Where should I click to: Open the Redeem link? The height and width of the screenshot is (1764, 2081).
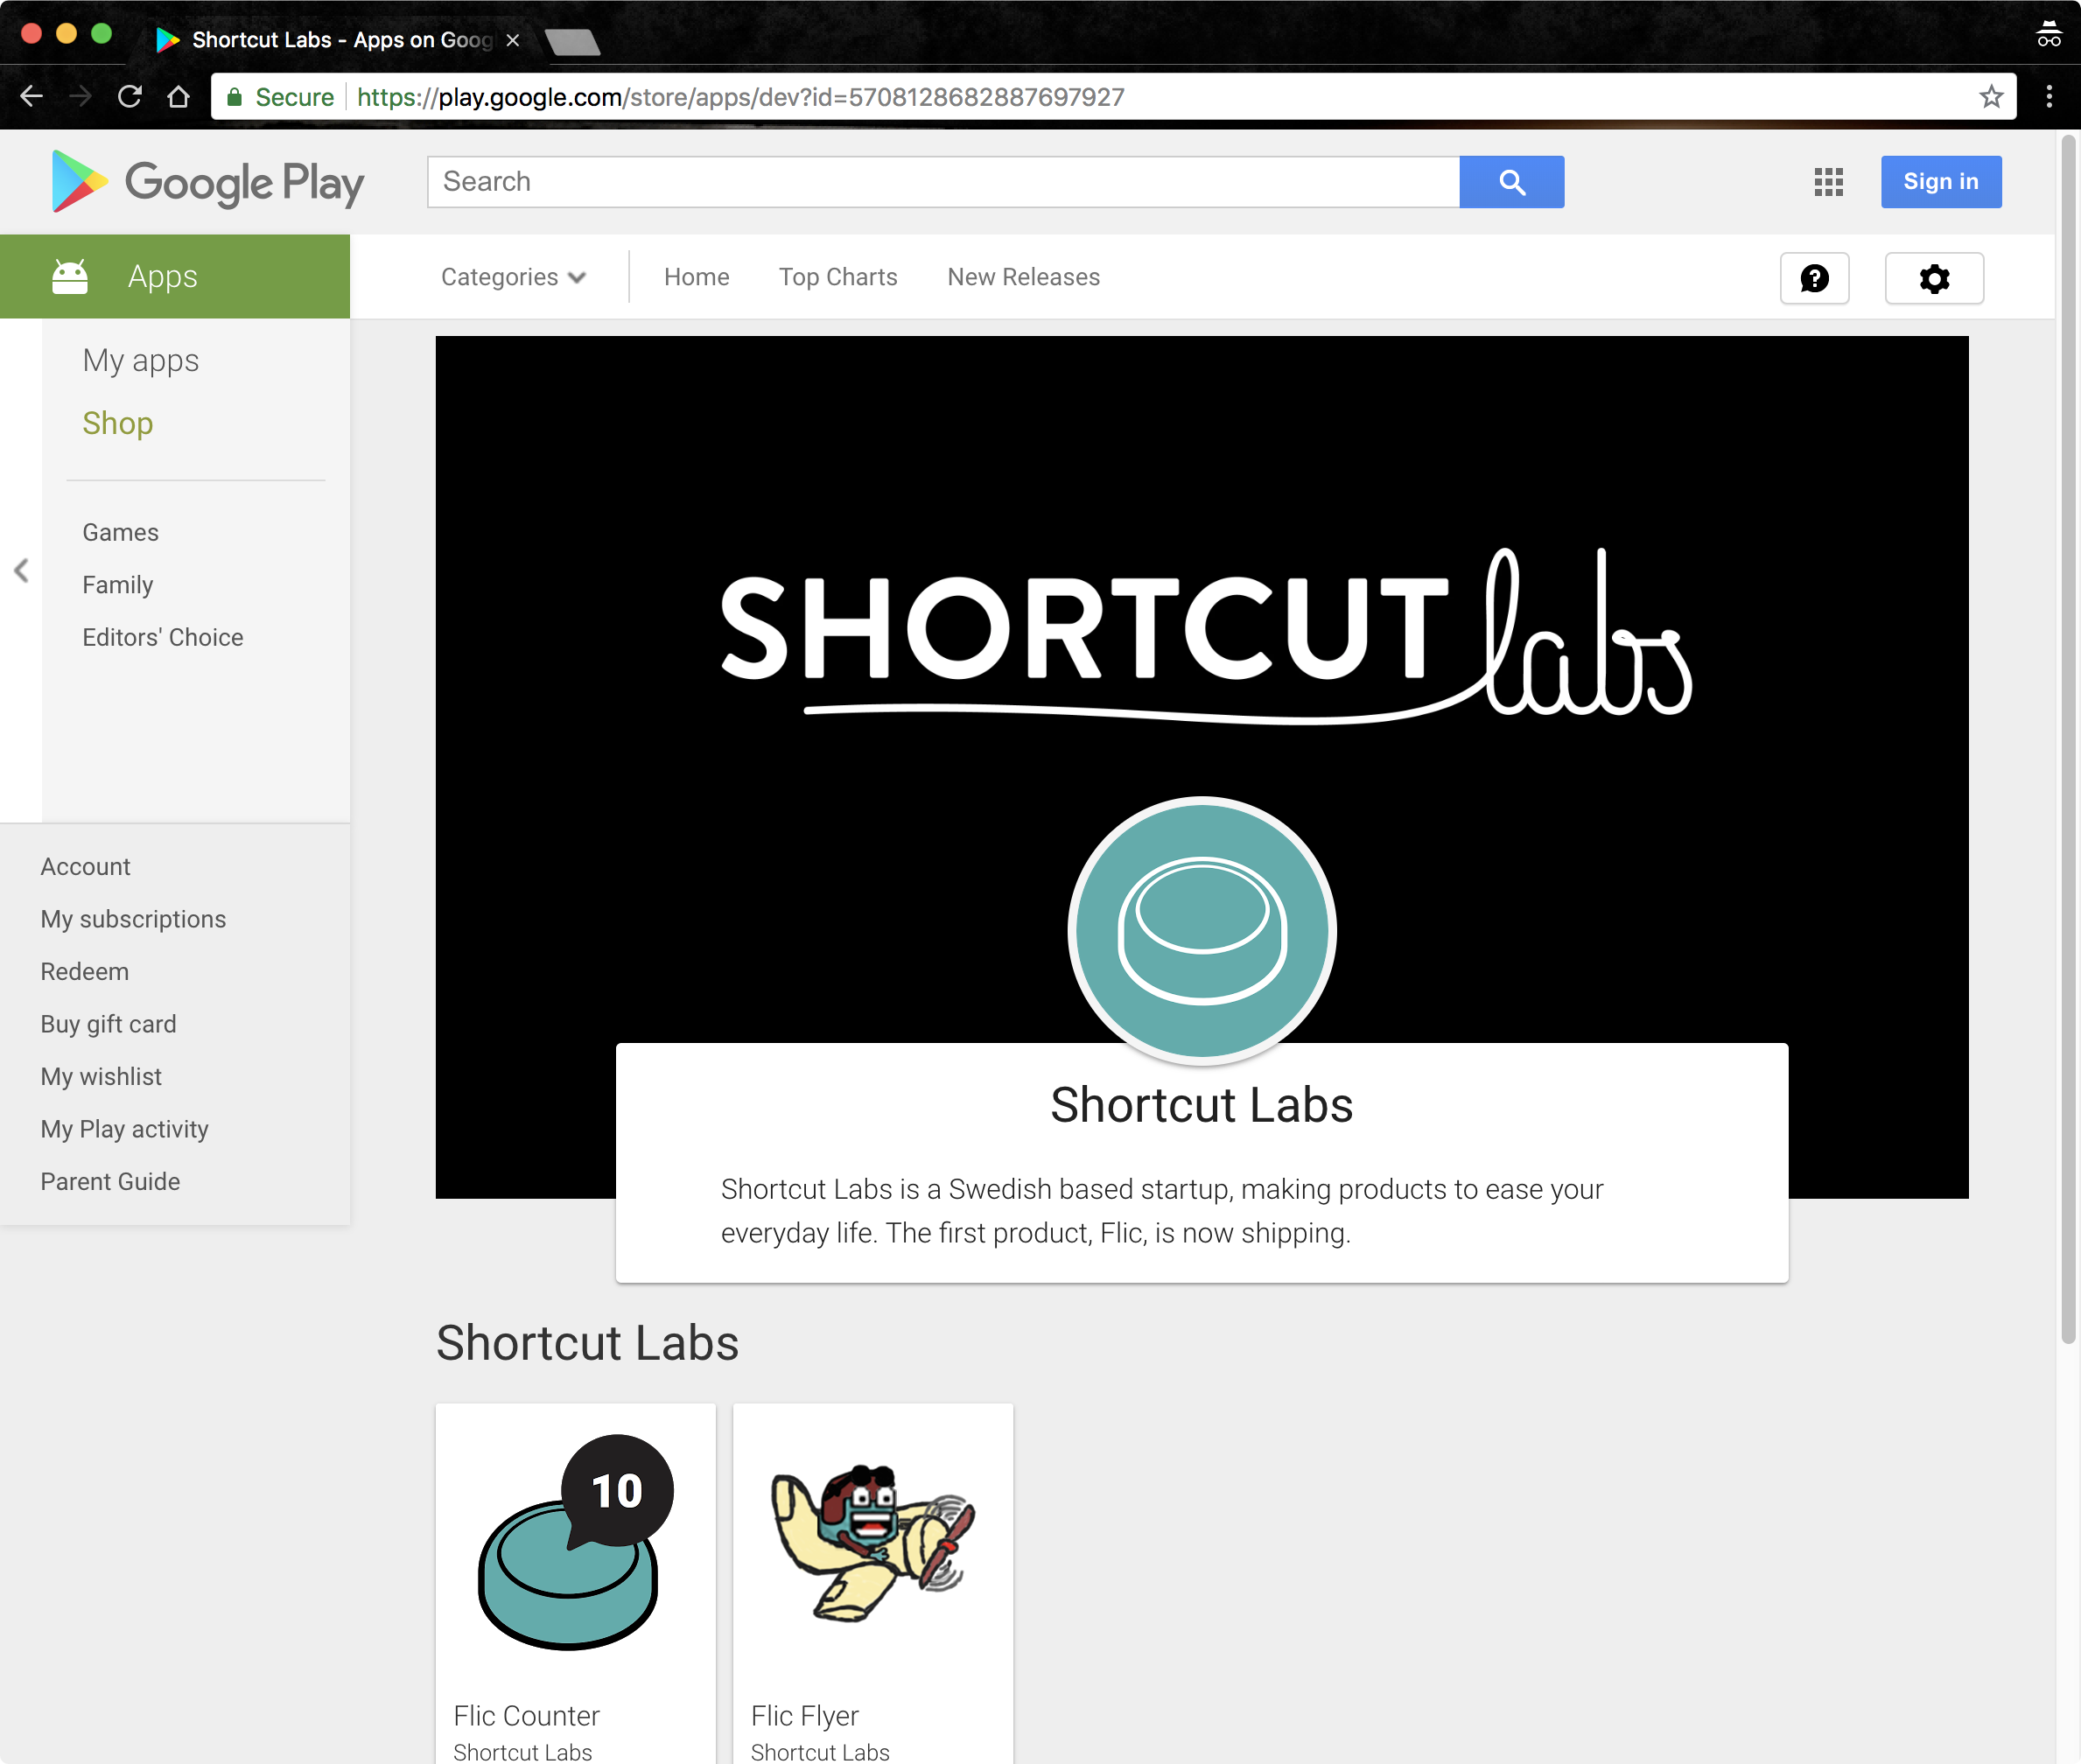(x=84, y=972)
